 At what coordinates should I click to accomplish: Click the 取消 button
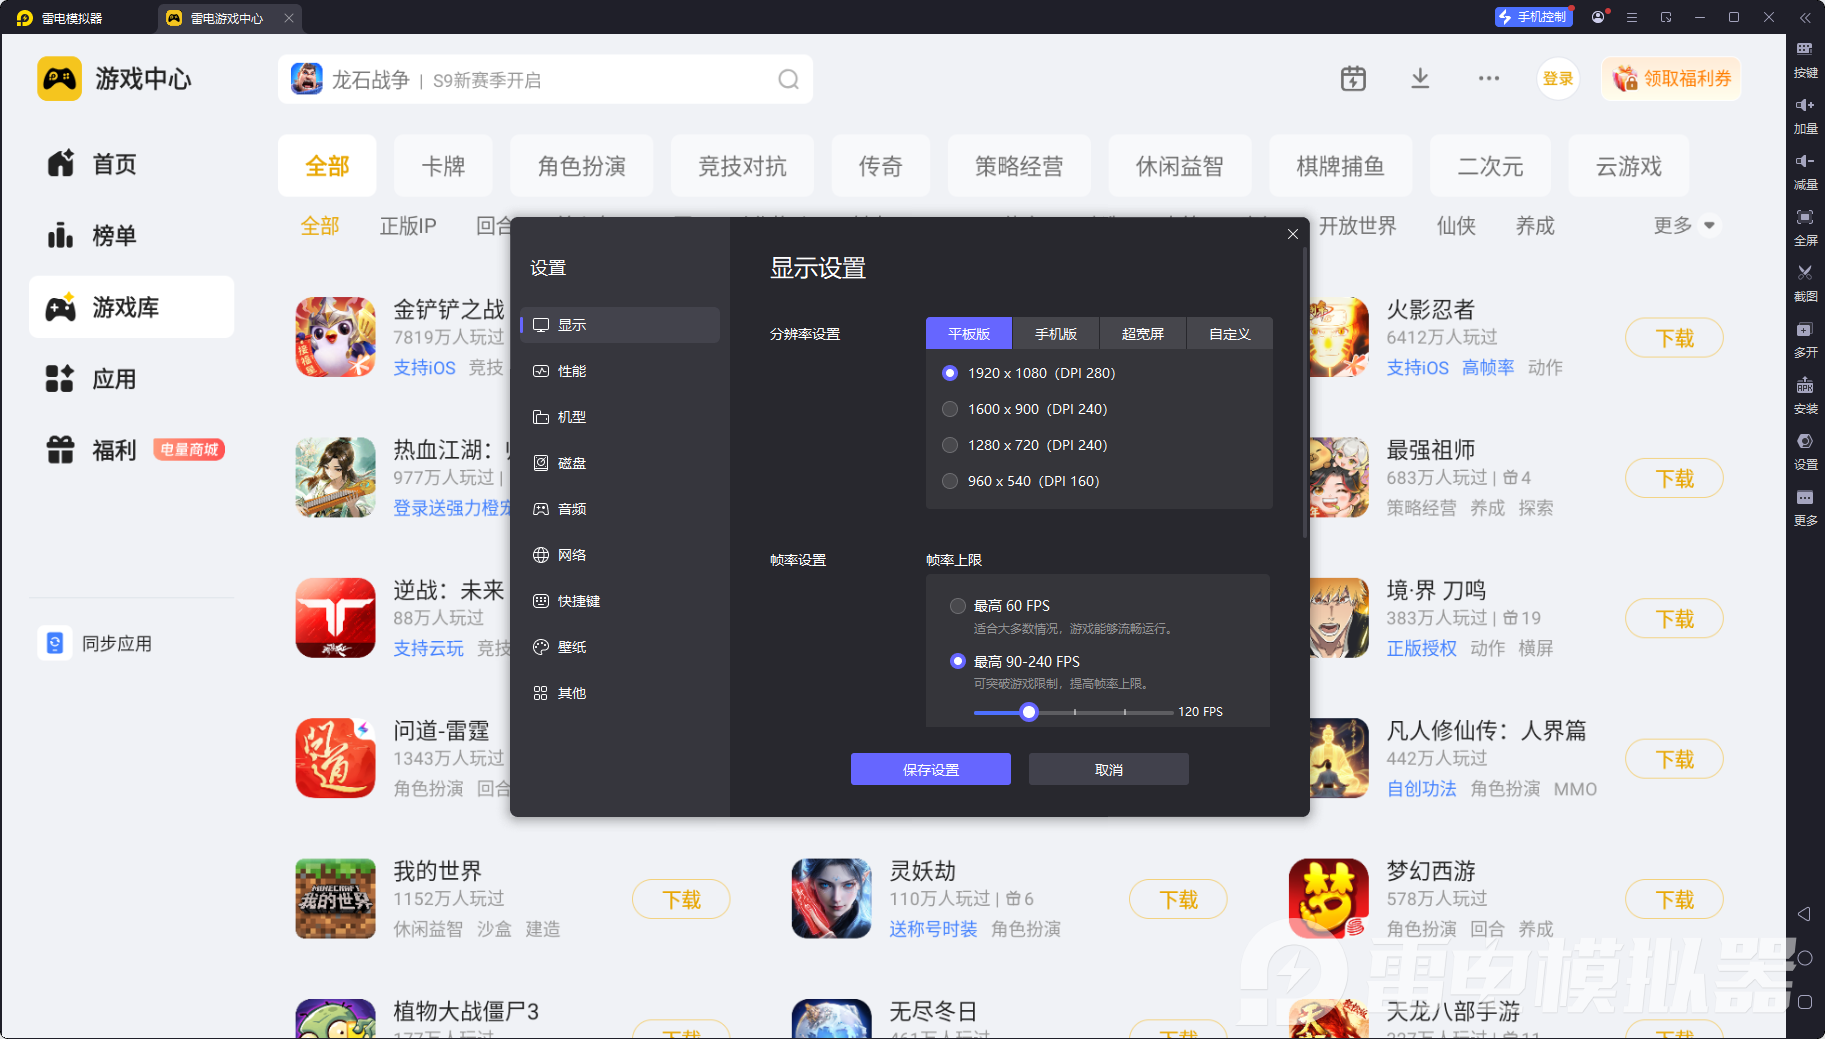point(1109,769)
